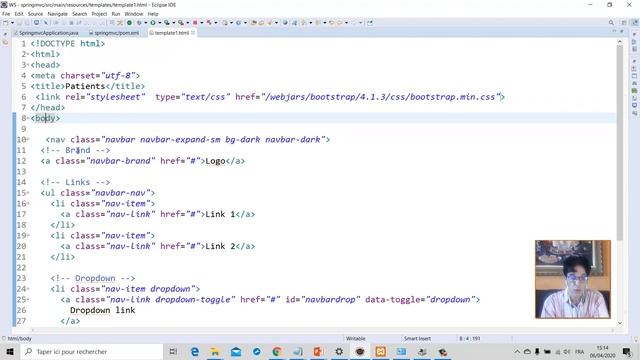Click the volume icon in system tray

(x=567, y=351)
